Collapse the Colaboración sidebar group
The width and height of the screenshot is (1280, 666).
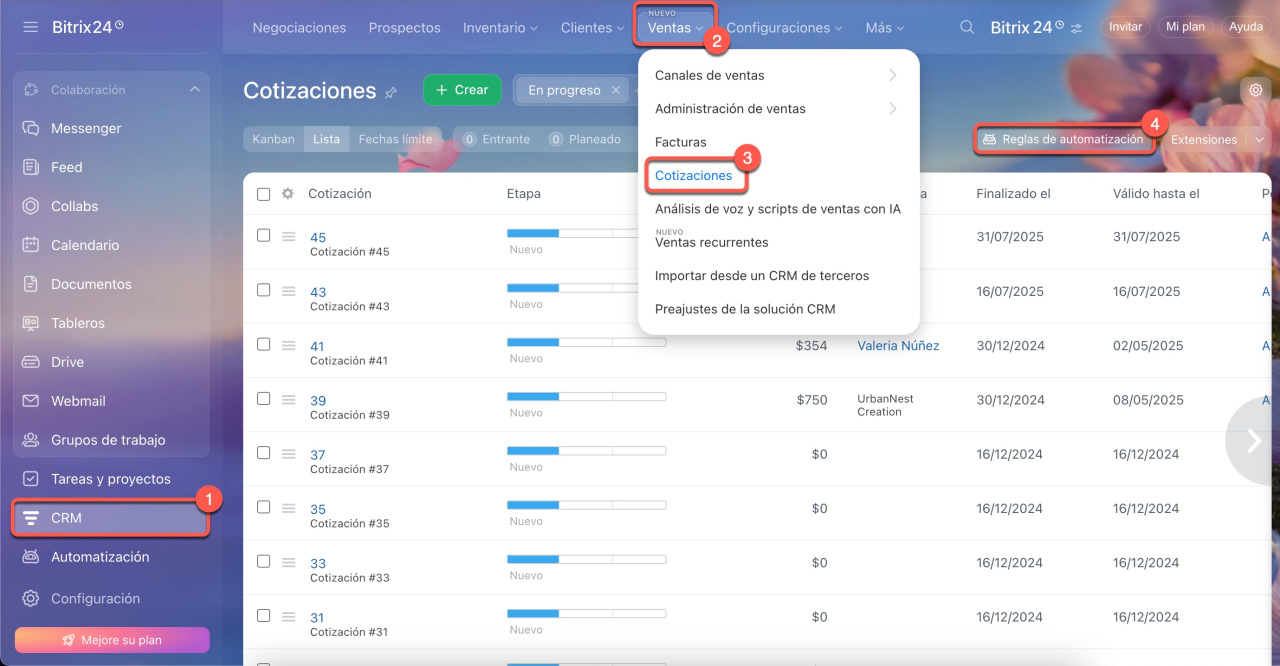point(194,90)
